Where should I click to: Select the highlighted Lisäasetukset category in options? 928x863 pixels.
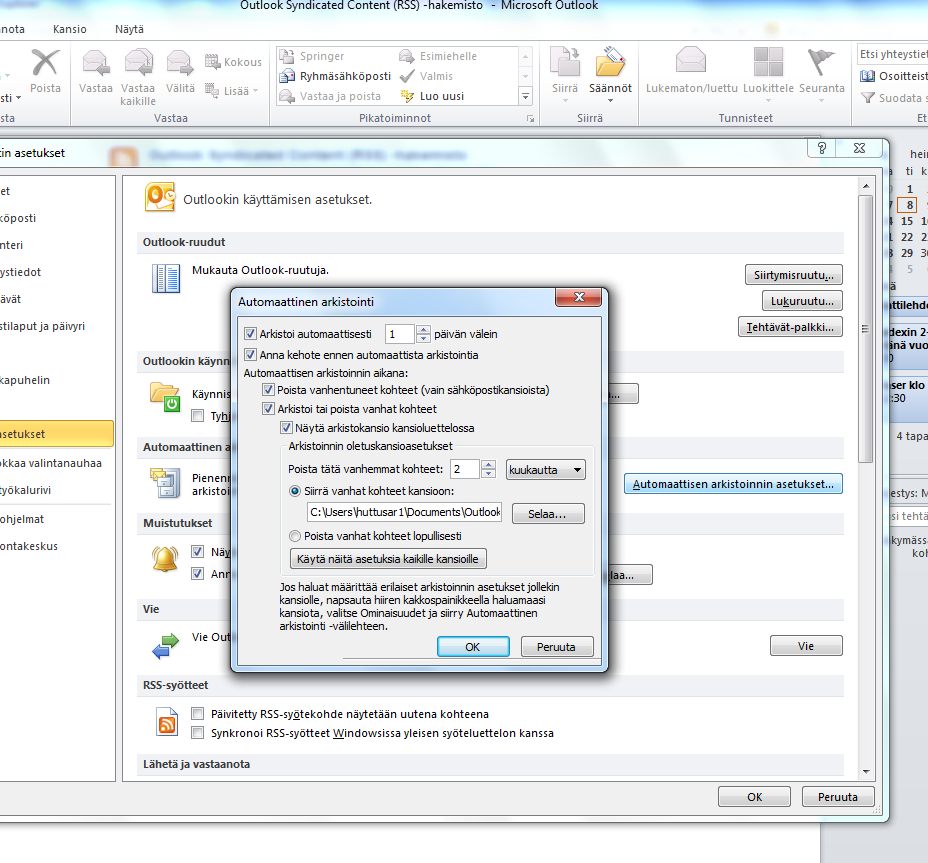(x=56, y=434)
